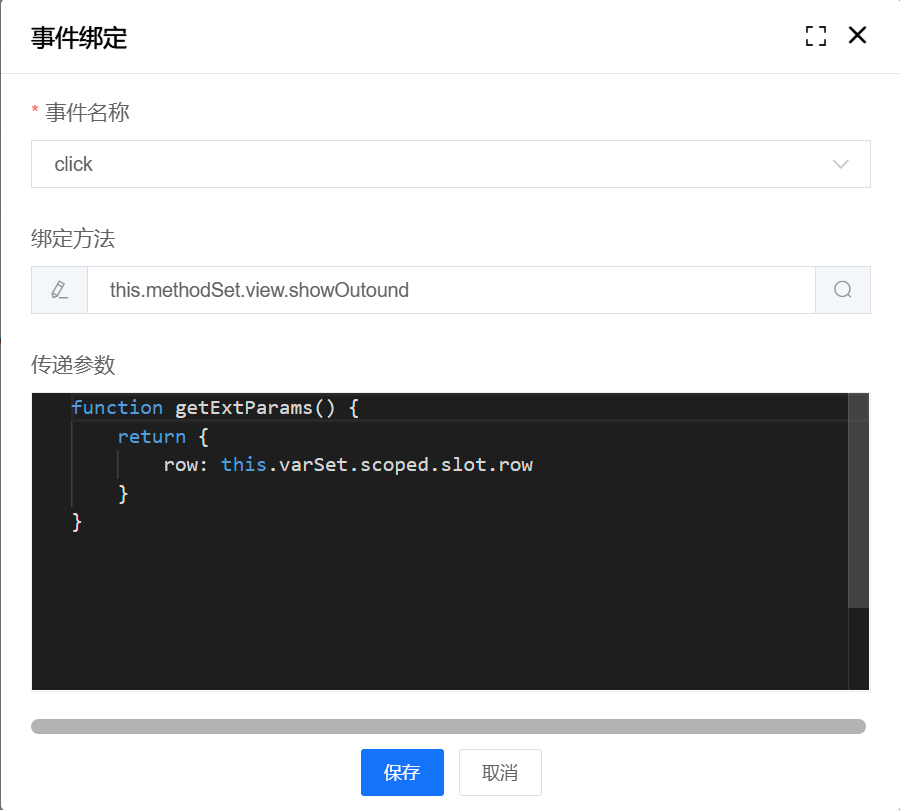Click the 'row:' property key in code
Screen dimensions: 900x810
(186, 465)
